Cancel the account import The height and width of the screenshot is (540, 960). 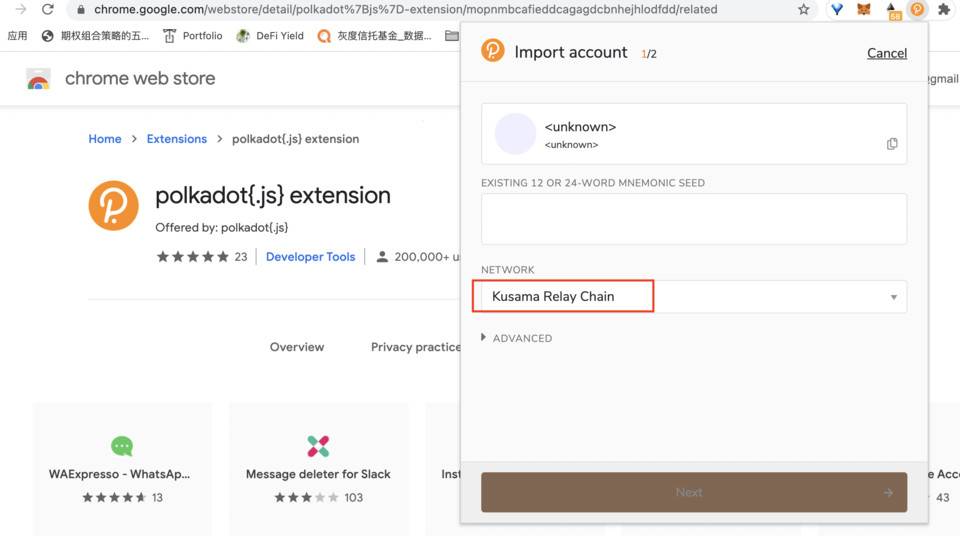[x=887, y=53]
